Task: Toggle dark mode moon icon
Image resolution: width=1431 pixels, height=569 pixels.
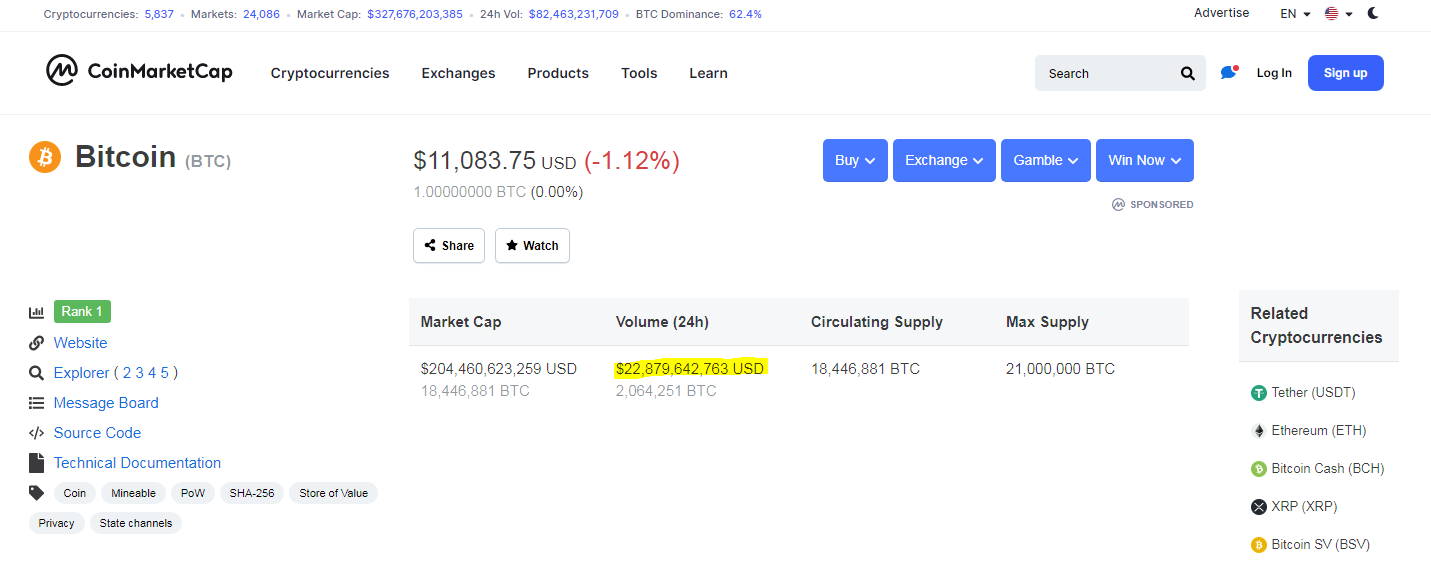Action: pyautogui.click(x=1373, y=13)
